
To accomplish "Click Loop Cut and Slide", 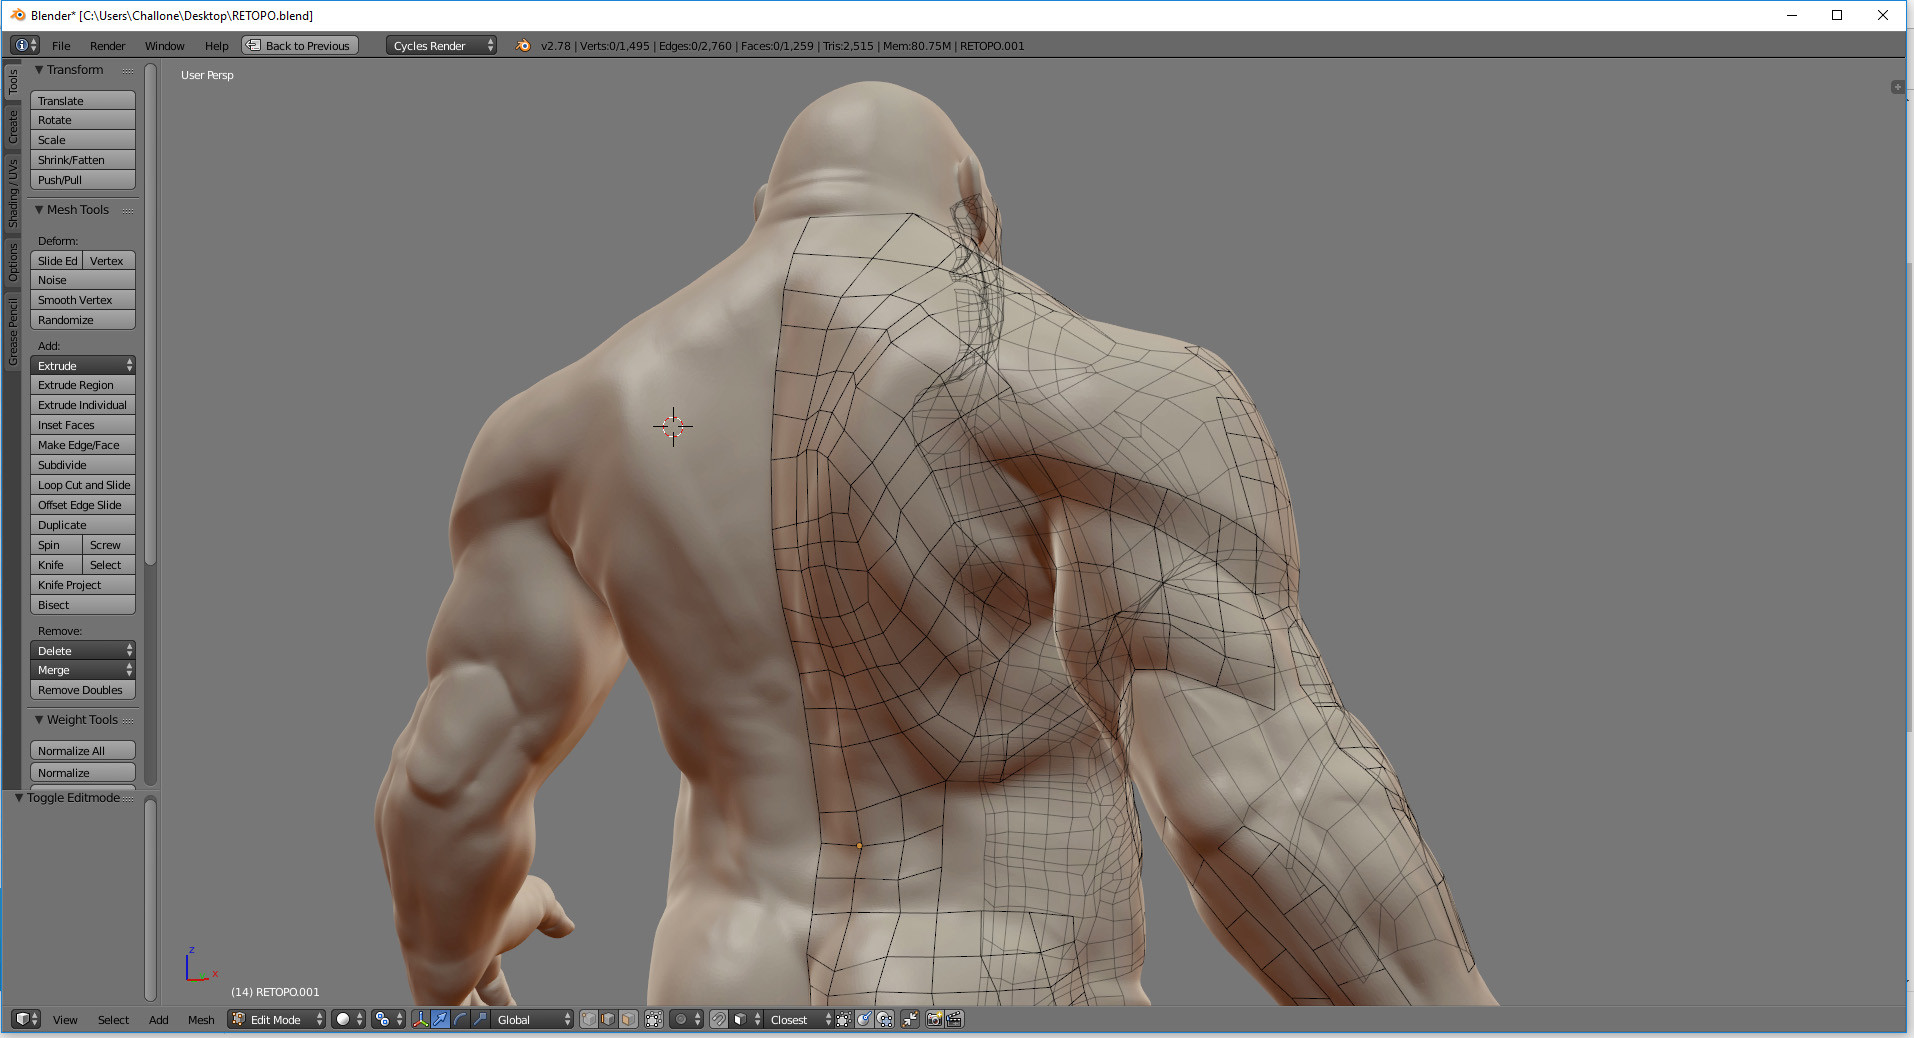I will click(83, 485).
